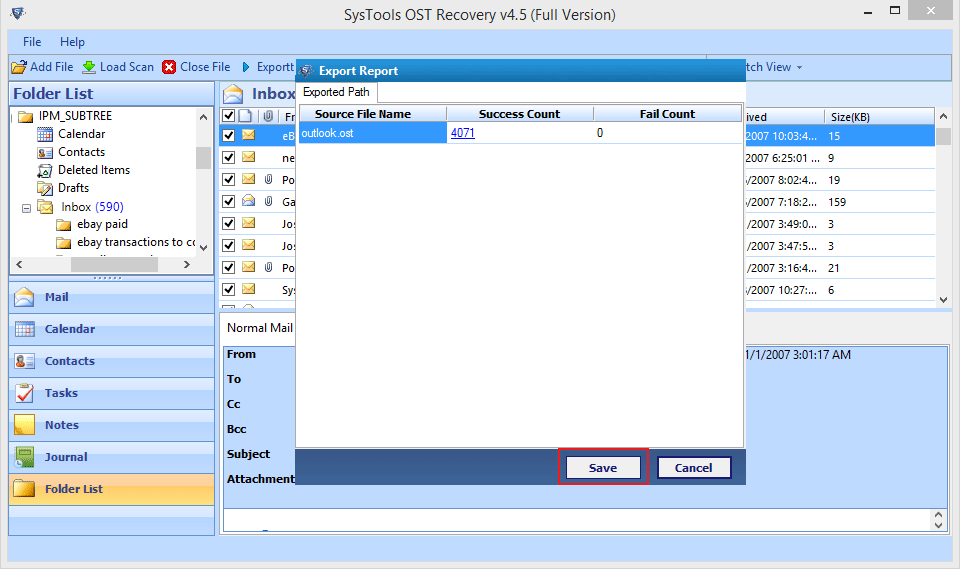Click the folder tree scroll down arrow
This screenshot has height=569, width=960.
pos(203,247)
